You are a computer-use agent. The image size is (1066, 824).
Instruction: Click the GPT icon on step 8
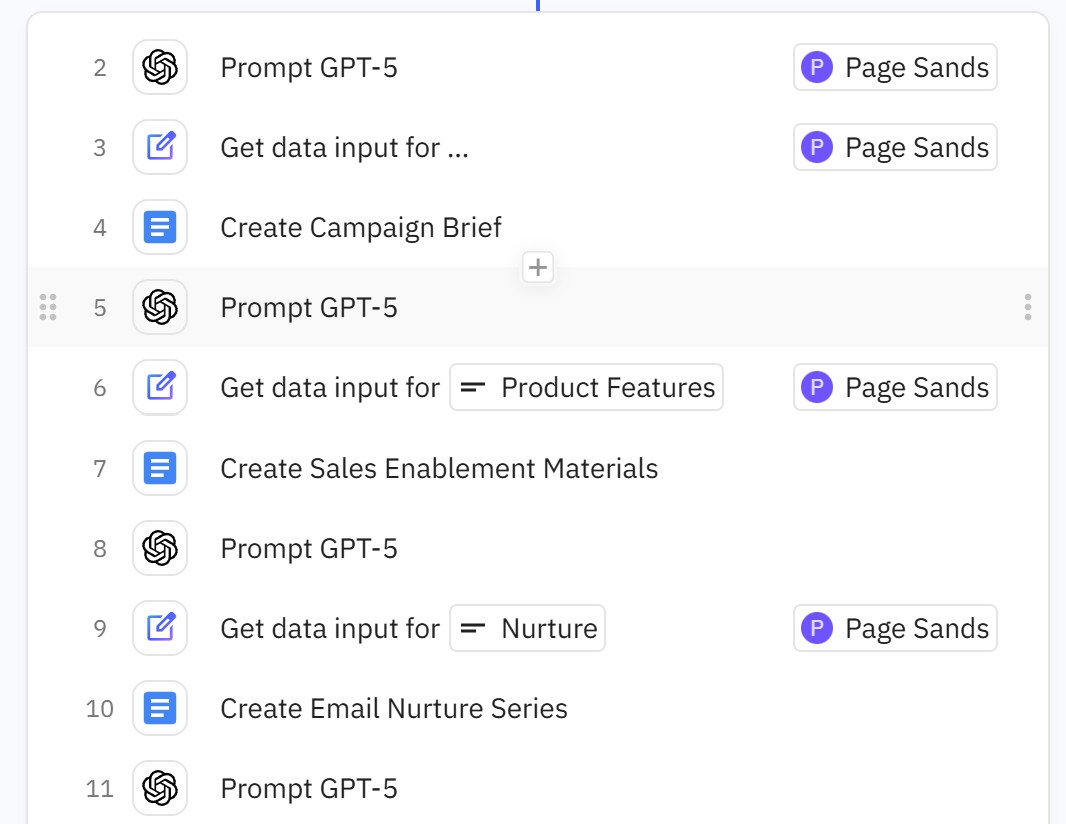coord(160,548)
